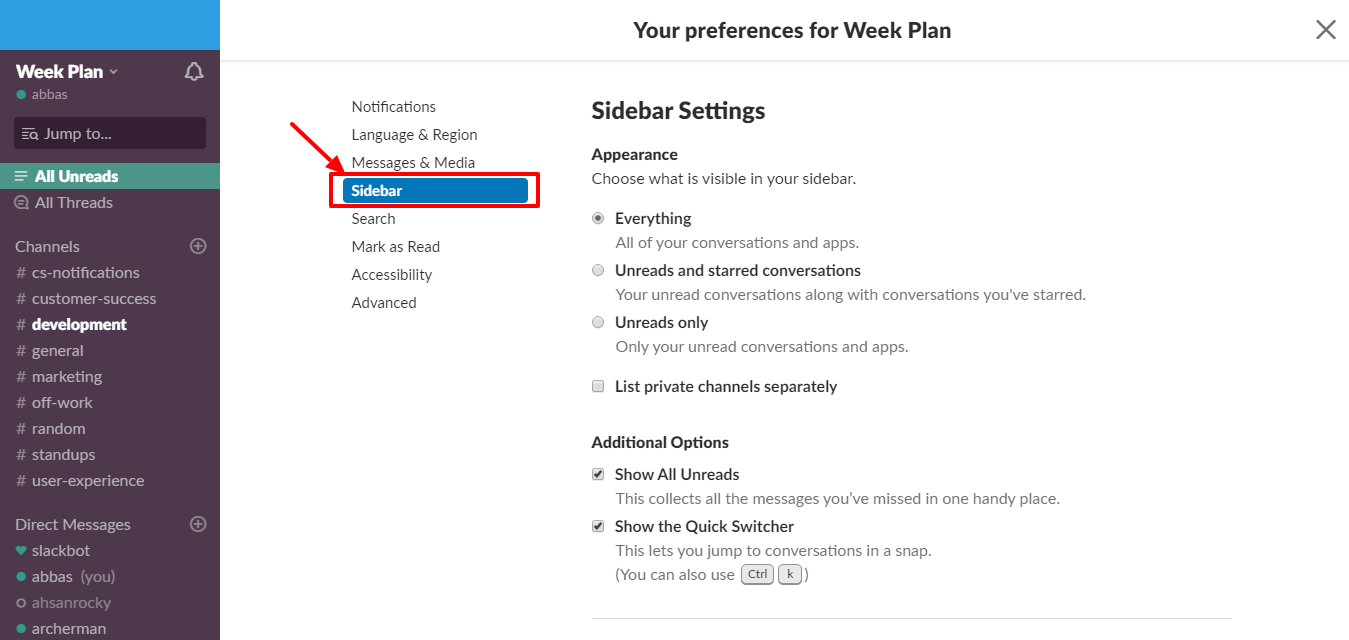Click the All Threads icon
1349x640 pixels.
[x=21, y=202]
